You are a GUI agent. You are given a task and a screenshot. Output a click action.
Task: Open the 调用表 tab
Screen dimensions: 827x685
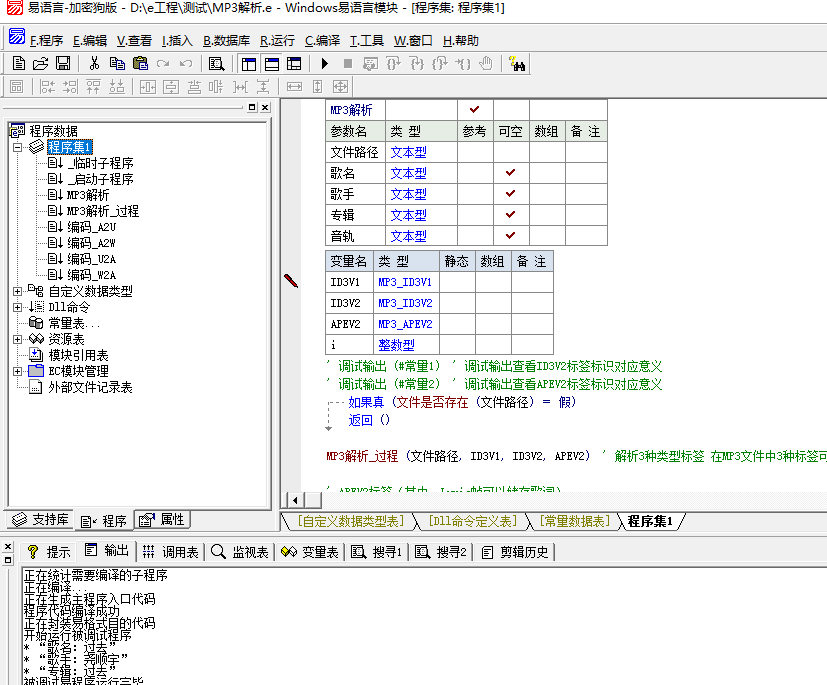(171, 552)
